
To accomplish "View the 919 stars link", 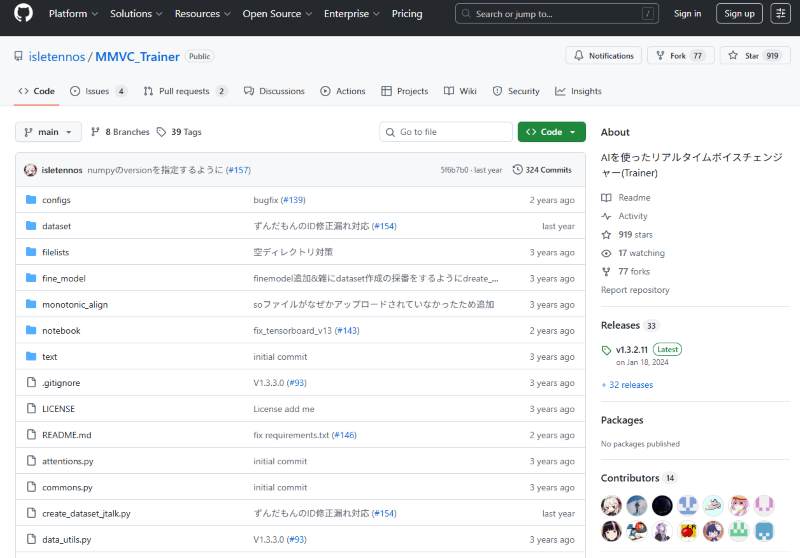I will [x=635, y=235].
